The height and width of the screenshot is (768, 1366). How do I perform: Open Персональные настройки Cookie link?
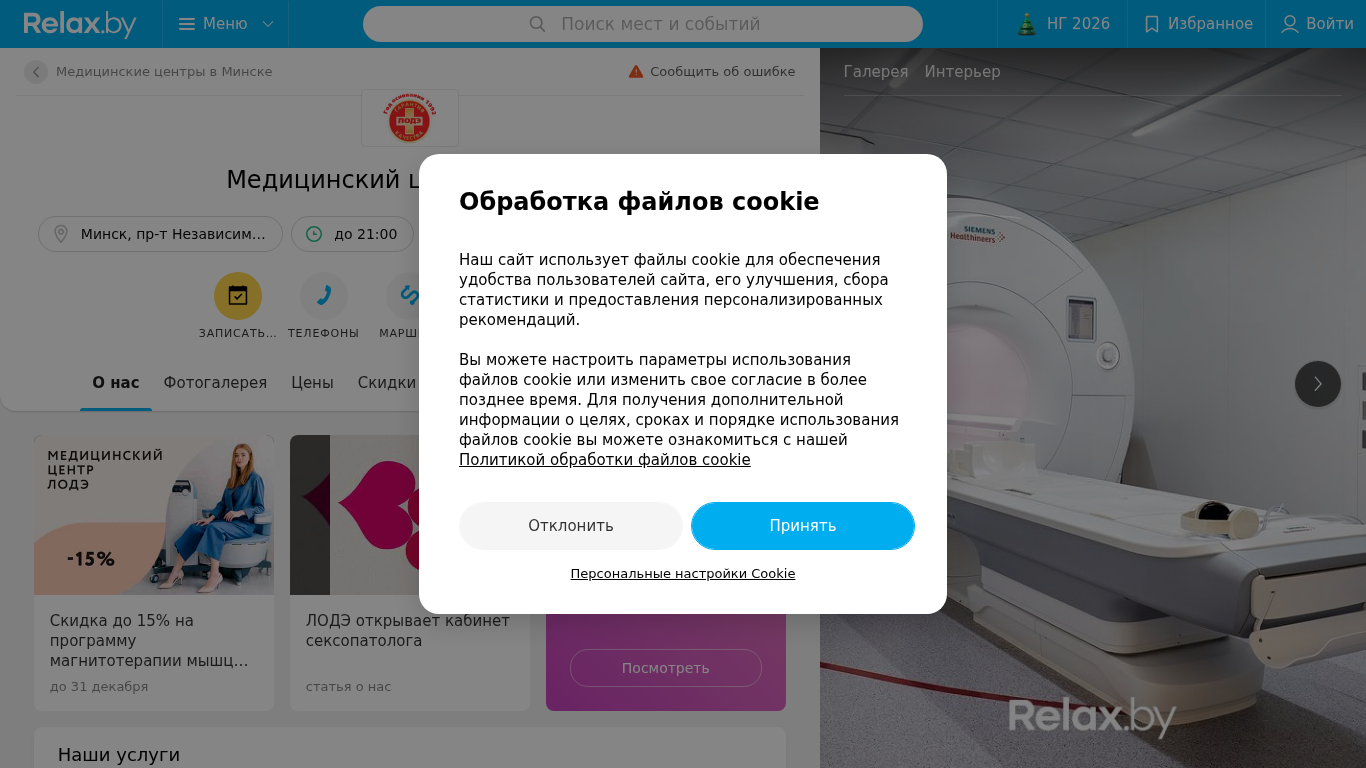pyautogui.click(x=683, y=574)
